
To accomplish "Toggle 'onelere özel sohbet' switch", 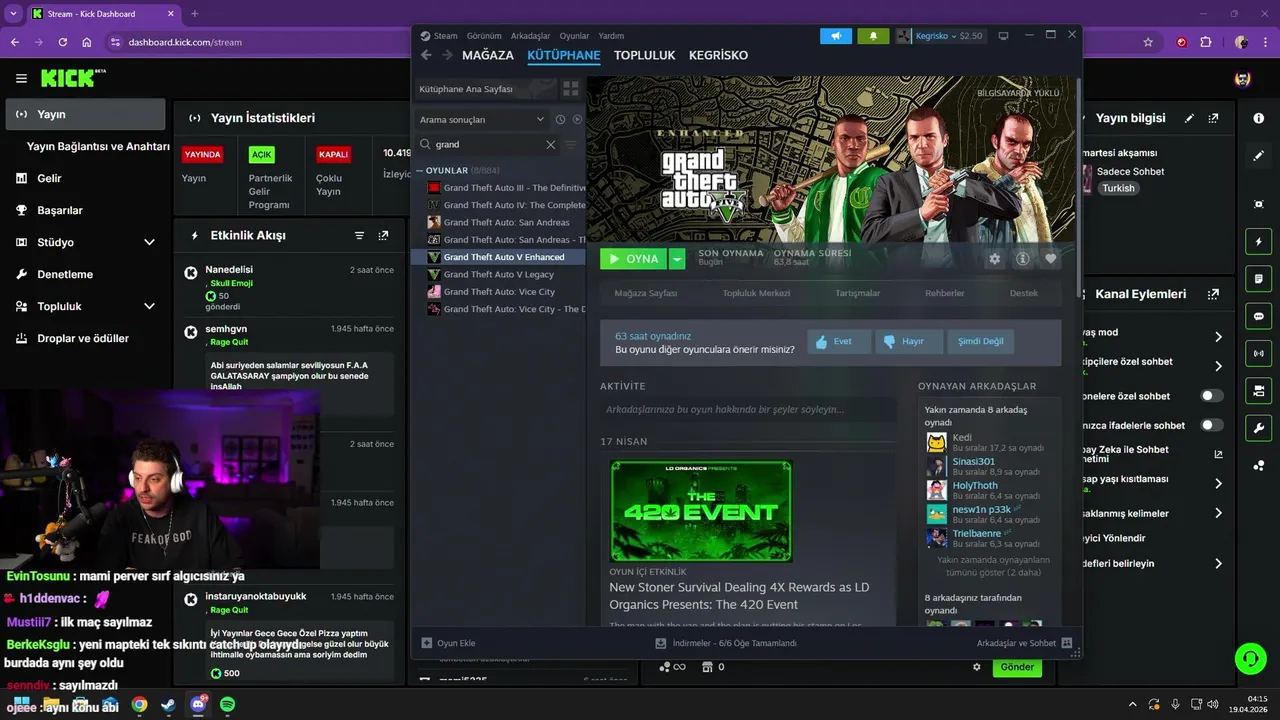I will 1212,396.
